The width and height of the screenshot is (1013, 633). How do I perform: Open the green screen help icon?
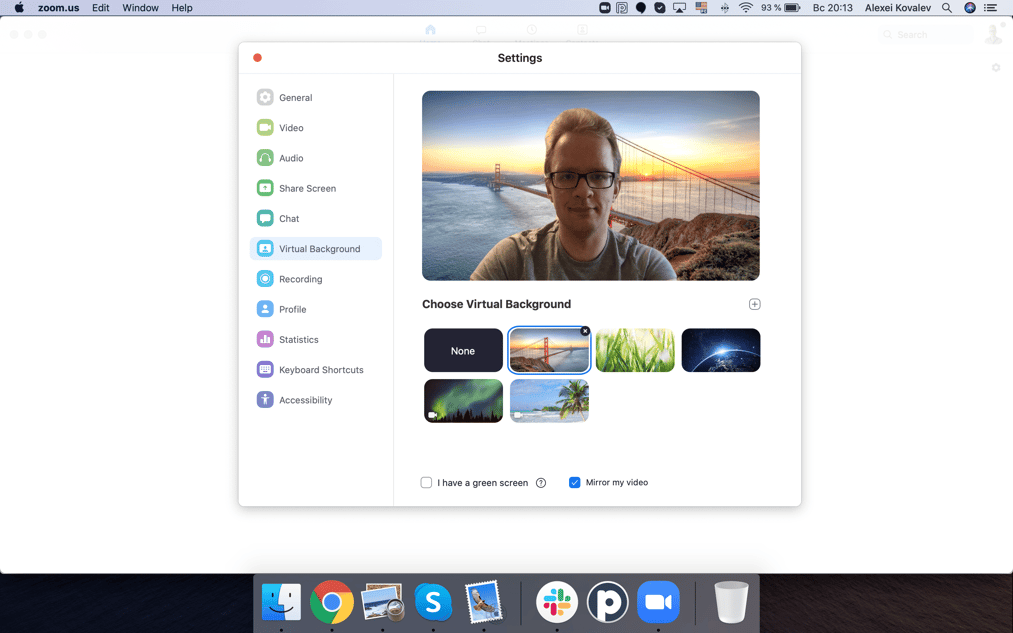541,483
